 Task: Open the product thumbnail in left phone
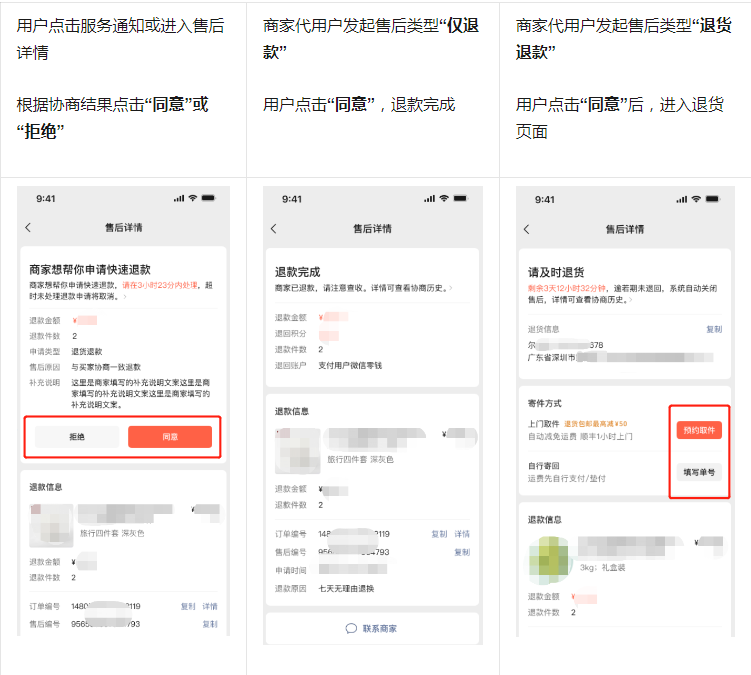(x=51, y=524)
